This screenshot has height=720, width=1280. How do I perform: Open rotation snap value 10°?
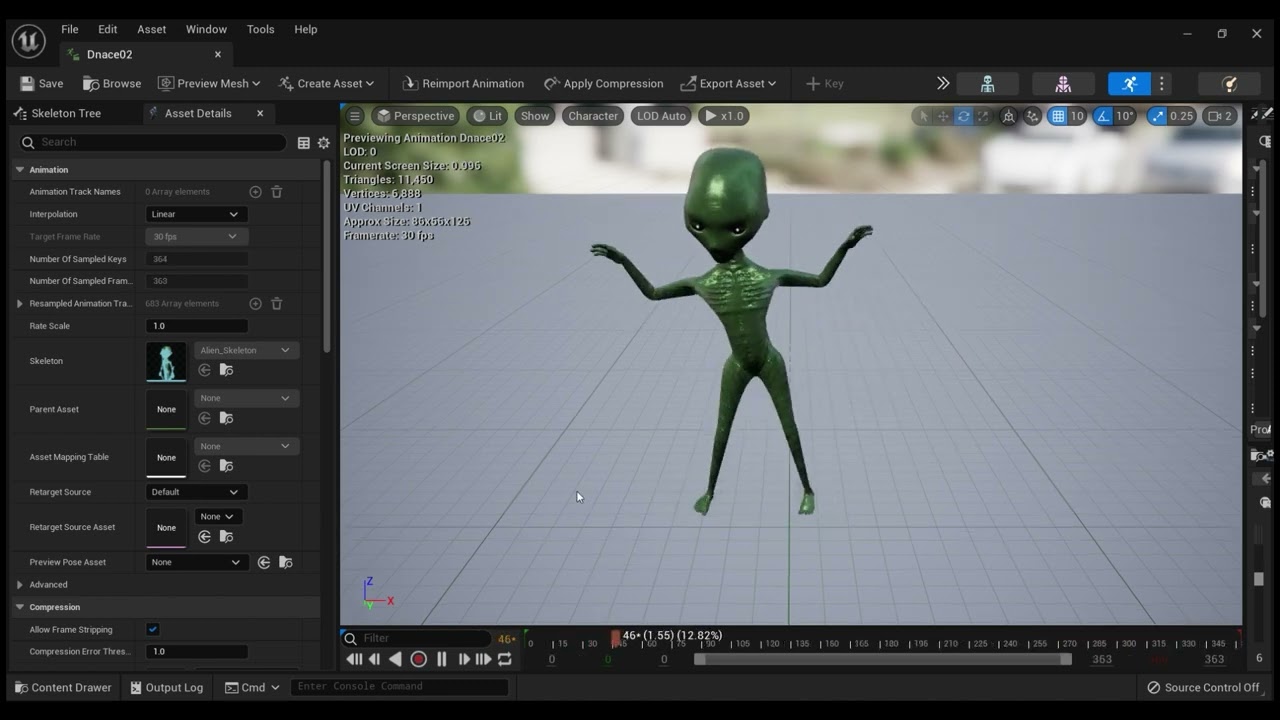click(1125, 116)
